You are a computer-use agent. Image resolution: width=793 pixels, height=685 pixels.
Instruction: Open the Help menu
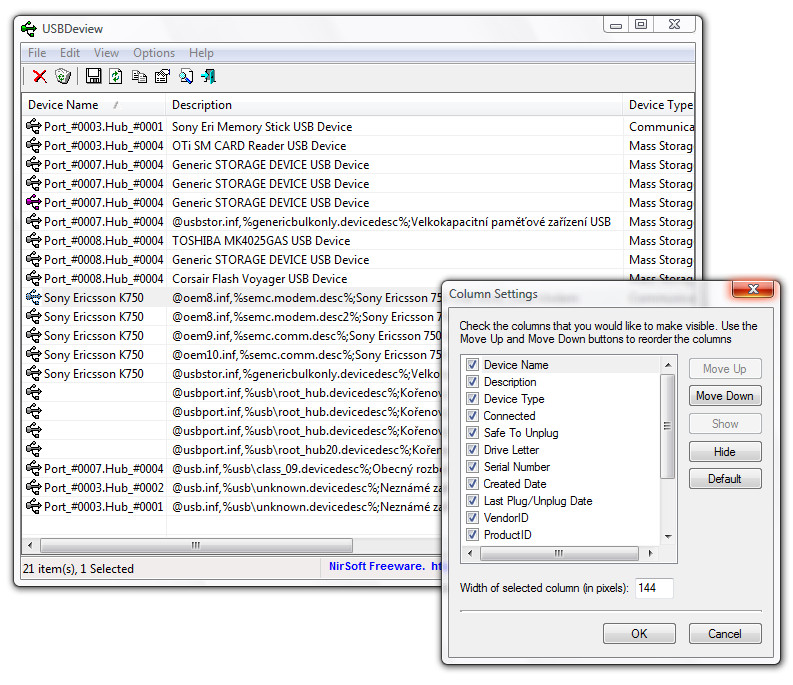click(201, 53)
